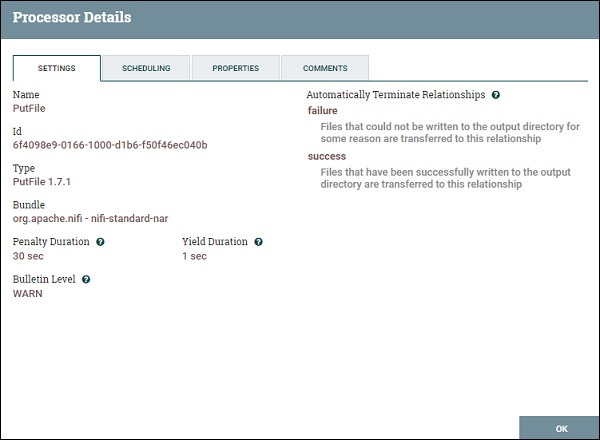The height and width of the screenshot is (440, 600).
Task: Click the OK button
Action: (x=559, y=428)
